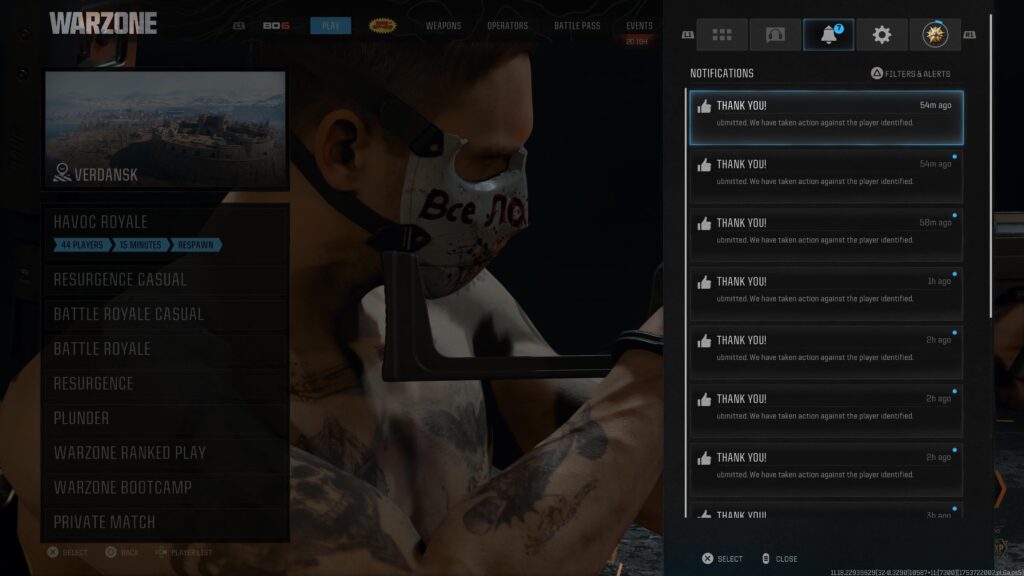The image size is (1024, 576).
Task: Click thumbs-up icon on 1h ago notification
Action: click(x=704, y=283)
